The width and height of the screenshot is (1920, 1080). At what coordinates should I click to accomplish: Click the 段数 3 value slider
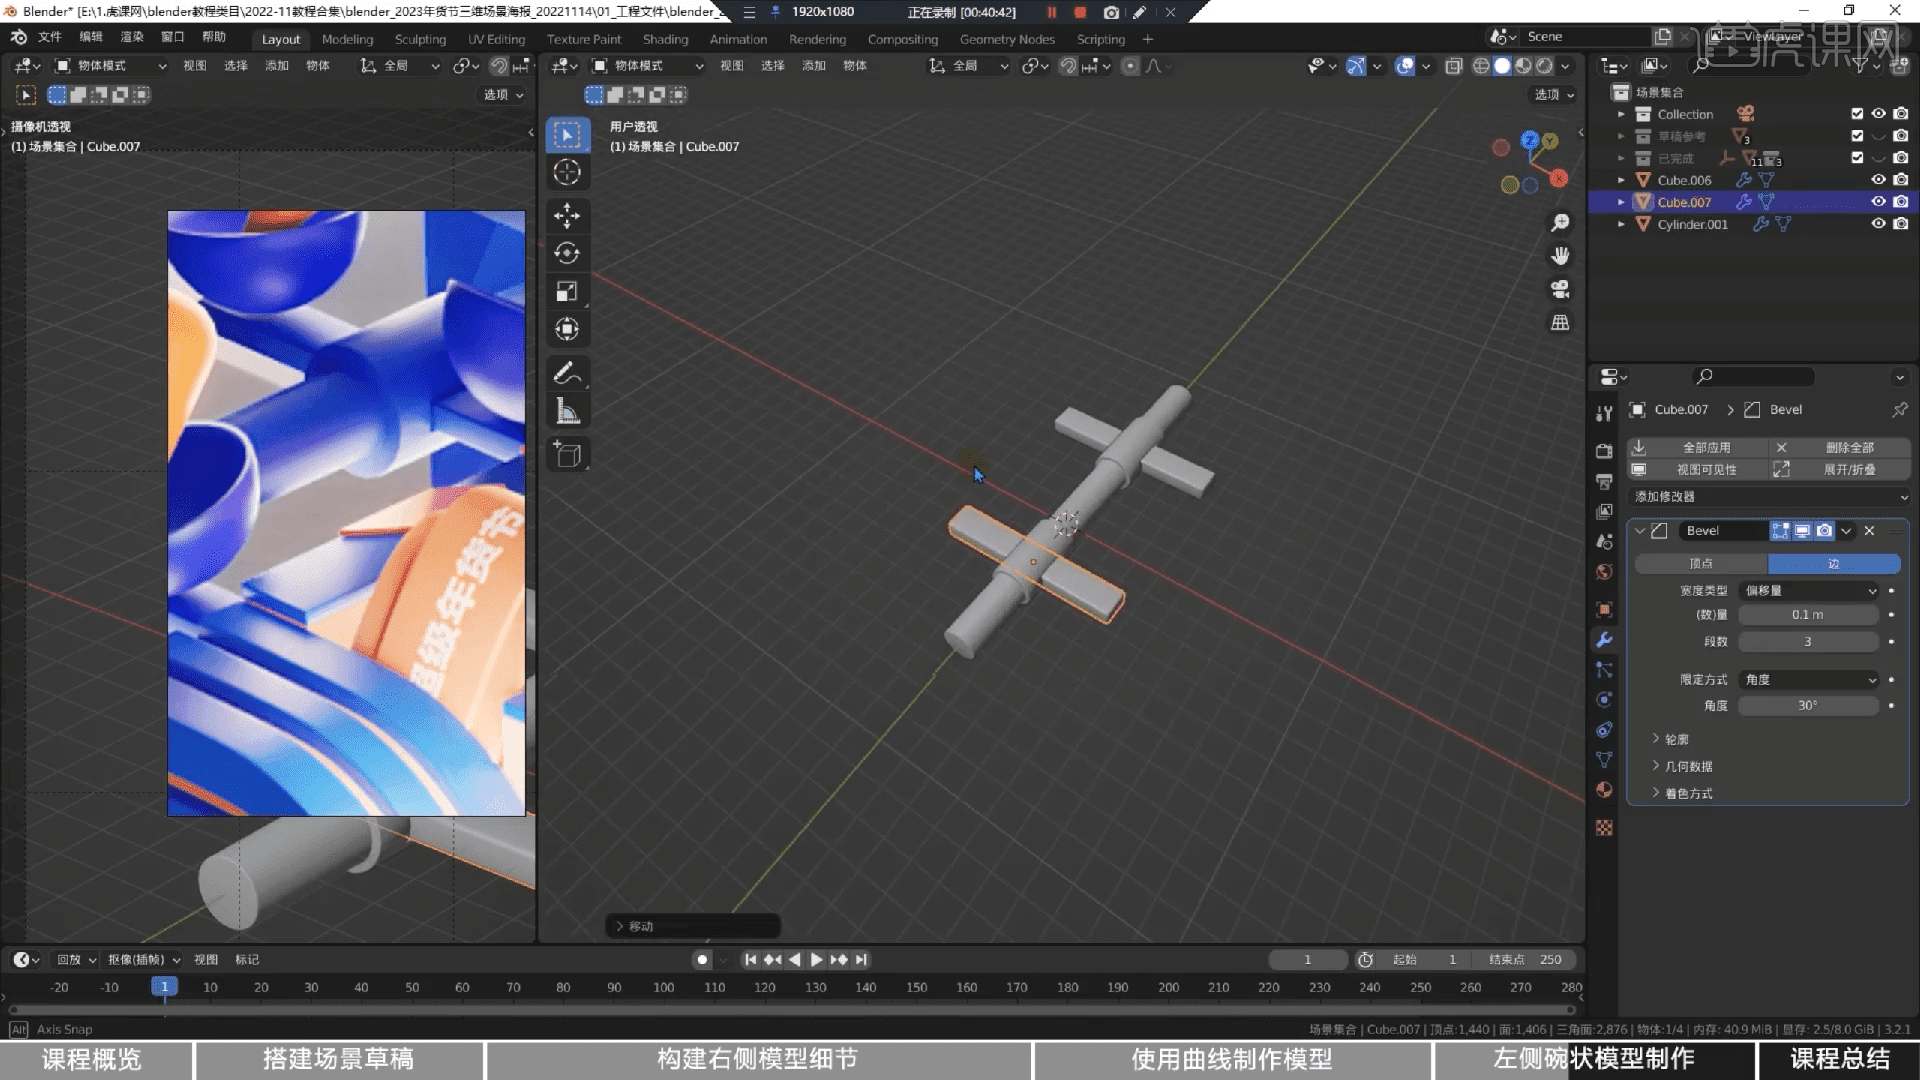[1808, 642]
